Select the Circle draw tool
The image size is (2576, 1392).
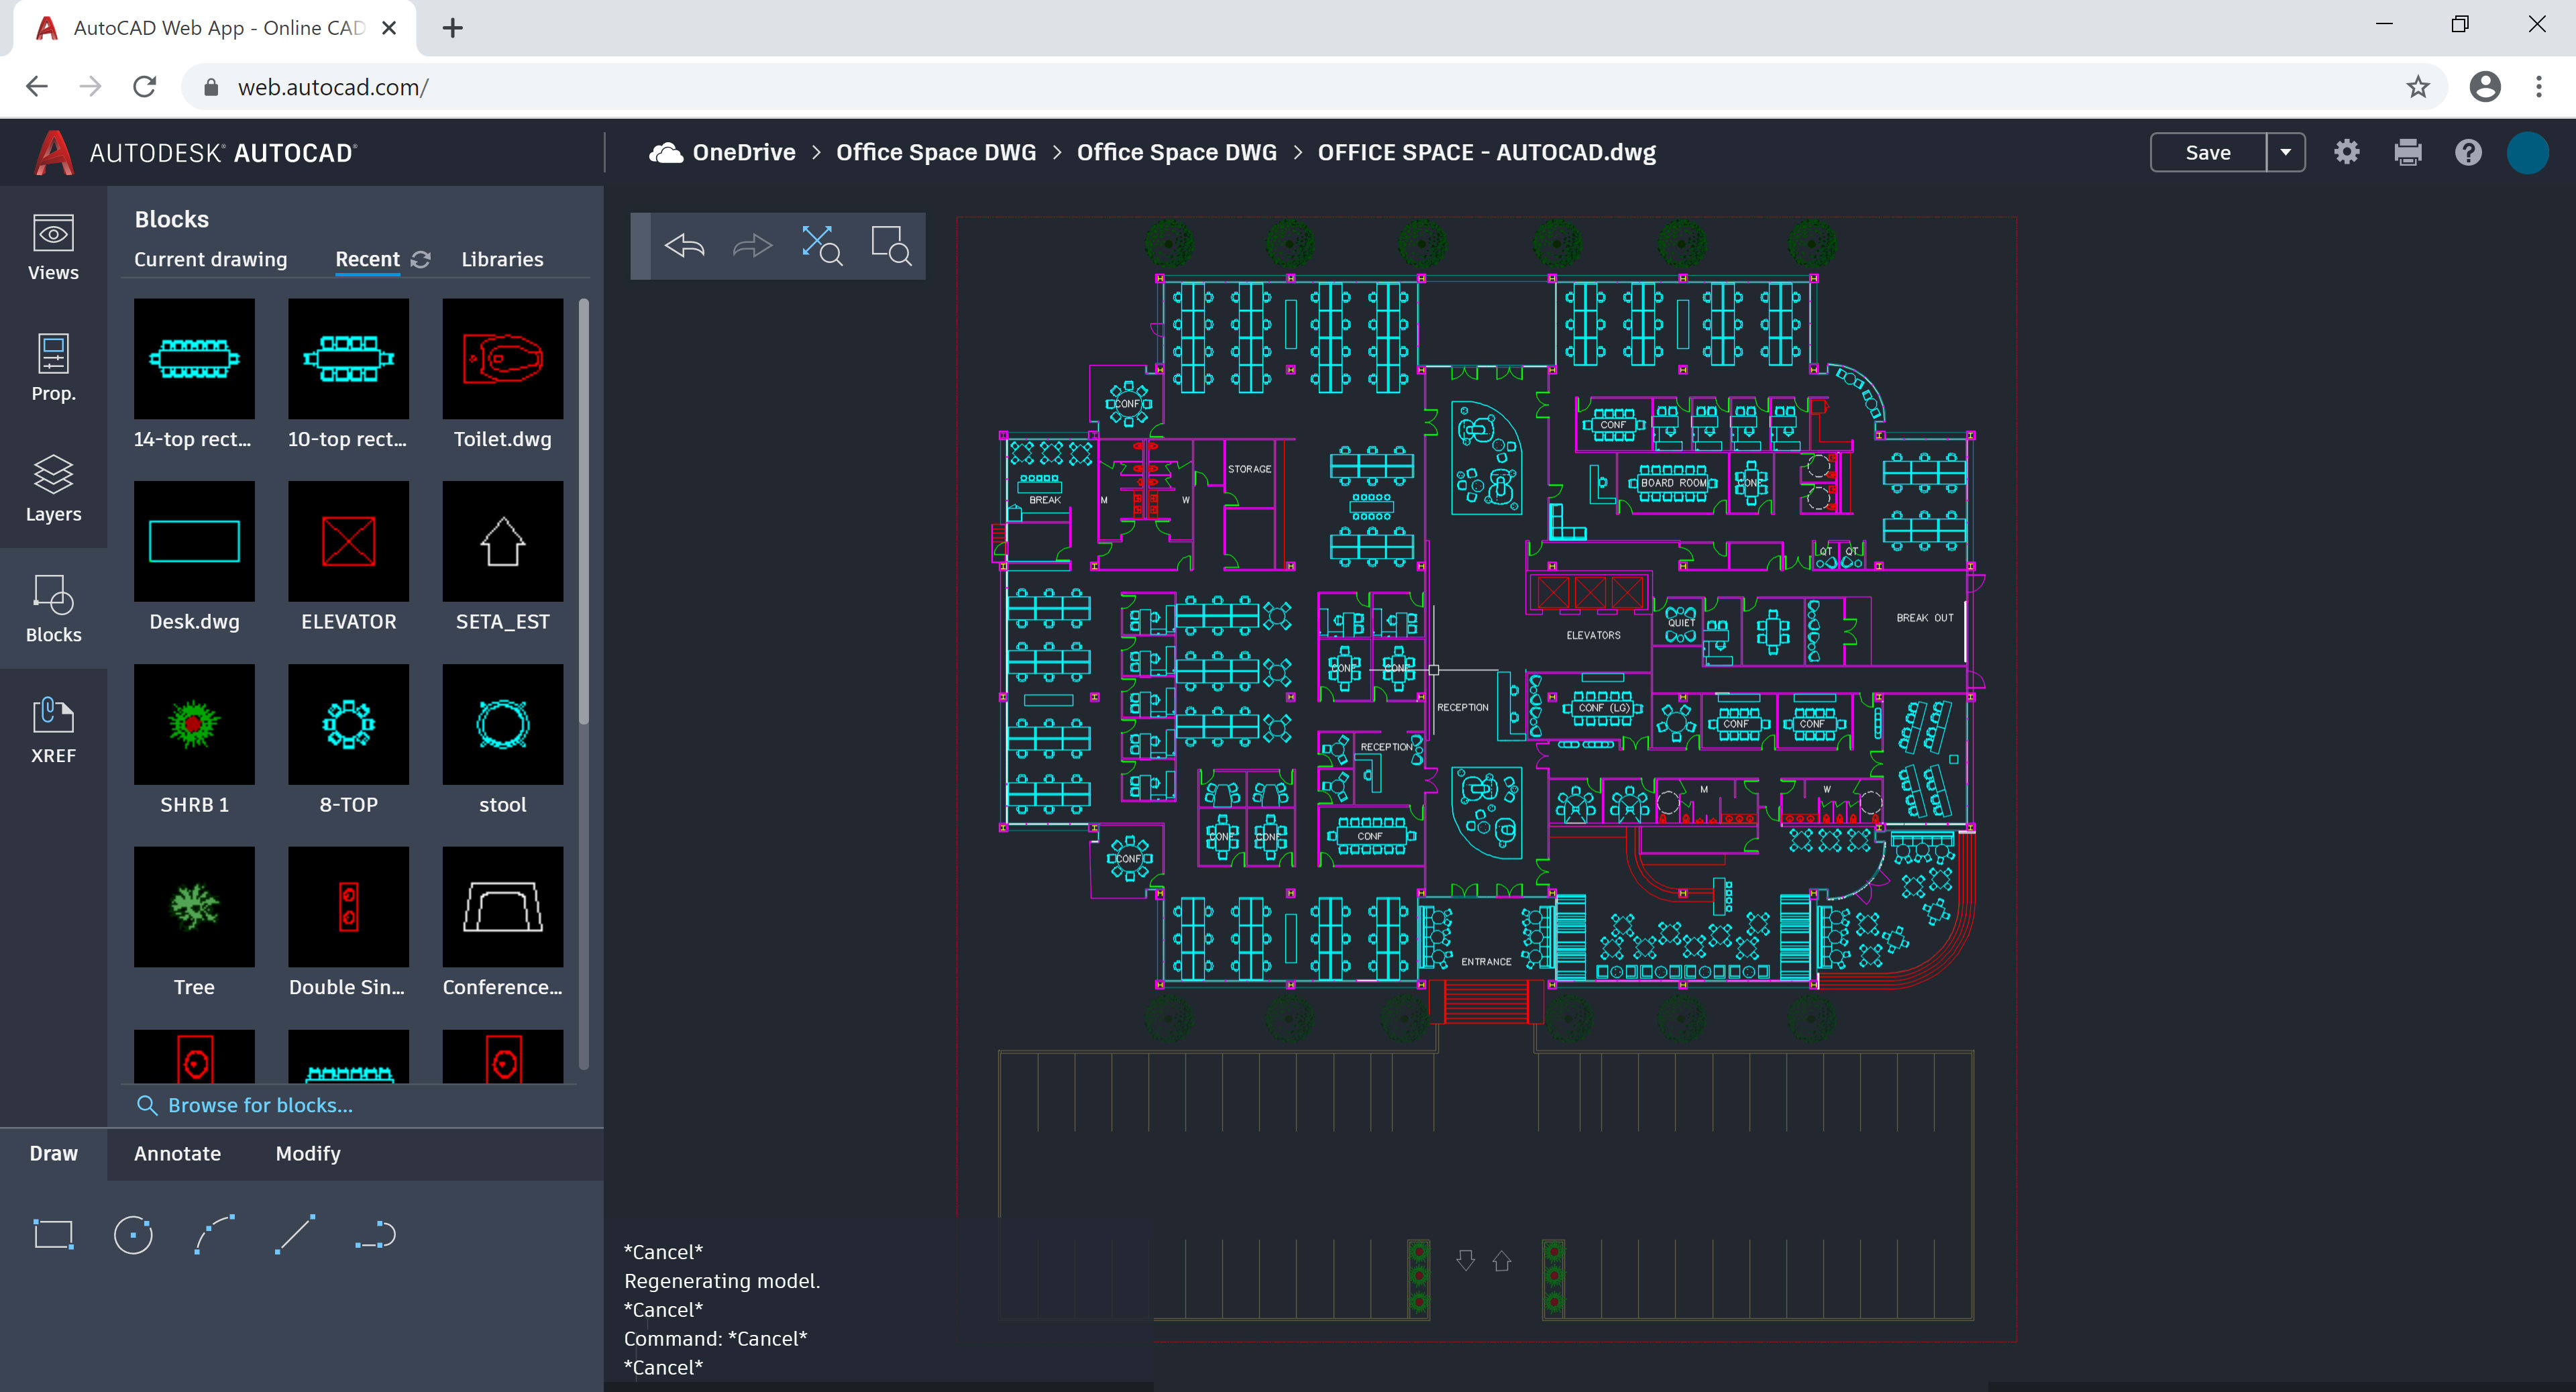point(133,1234)
